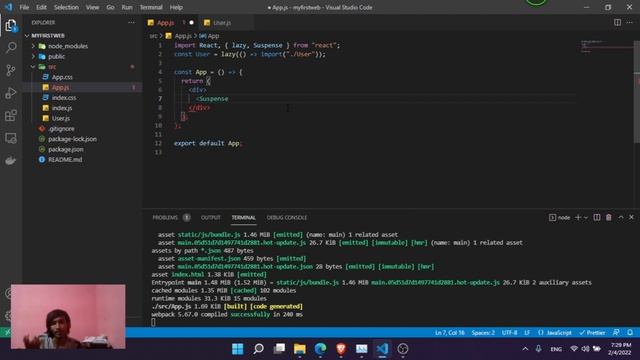This screenshot has height=360, width=640.
Task: Split the editor to the right
Action: pyautogui.click(x=618, y=22)
